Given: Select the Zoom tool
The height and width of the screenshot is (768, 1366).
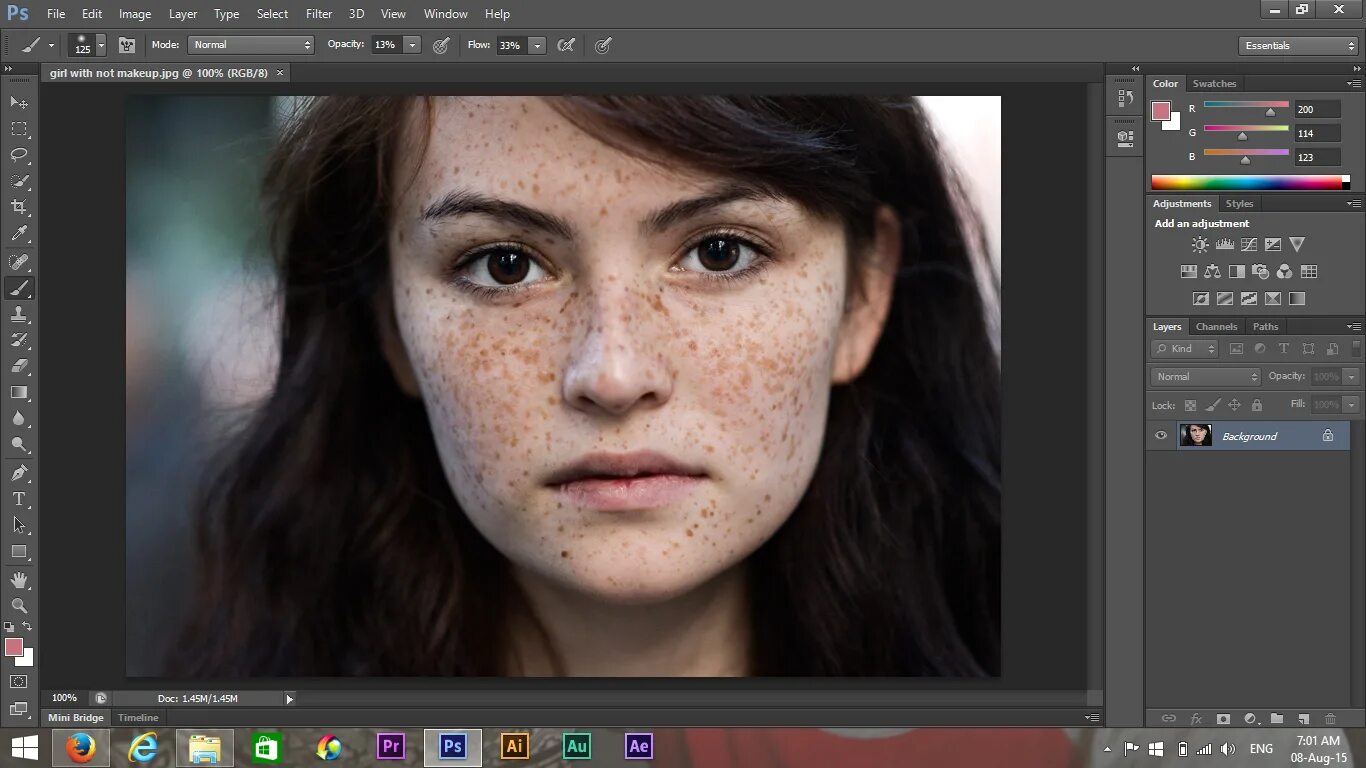Looking at the screenshot, I should pyautogui.click(x=19, y=606).
